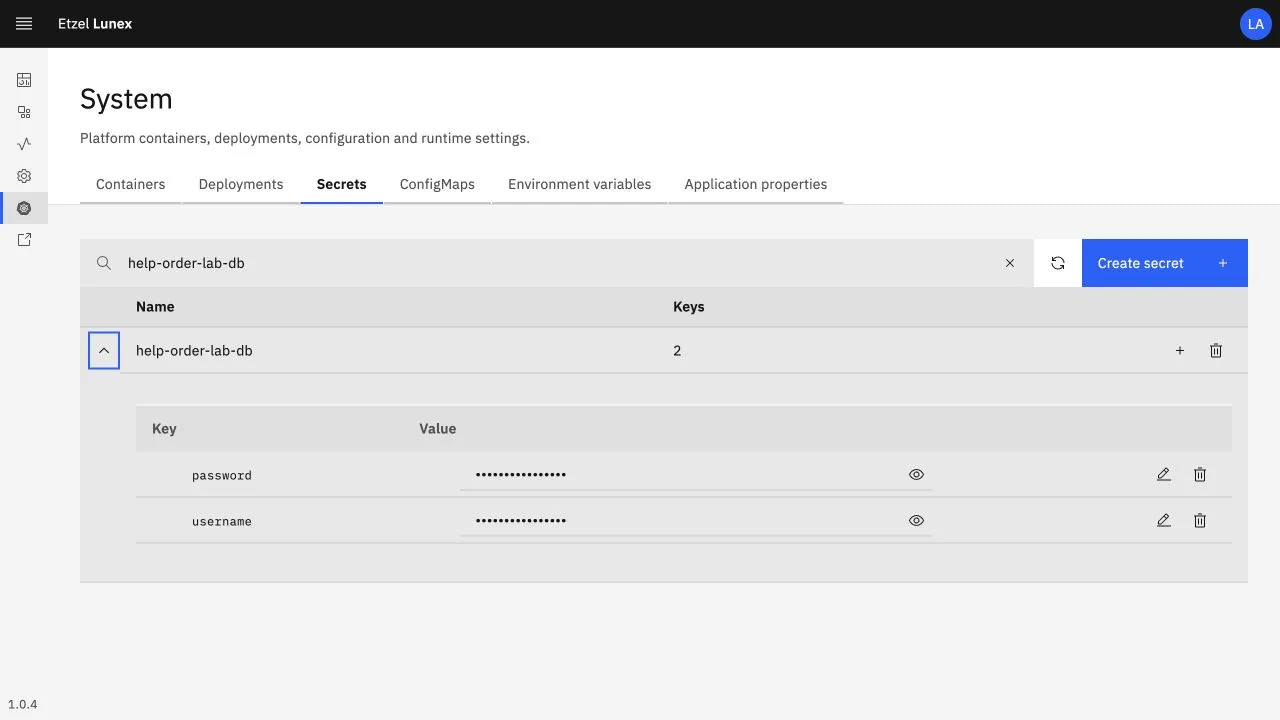Open the Environment variables tab
The height and width of the screenshot is (720, 1280).
(580, 184)
